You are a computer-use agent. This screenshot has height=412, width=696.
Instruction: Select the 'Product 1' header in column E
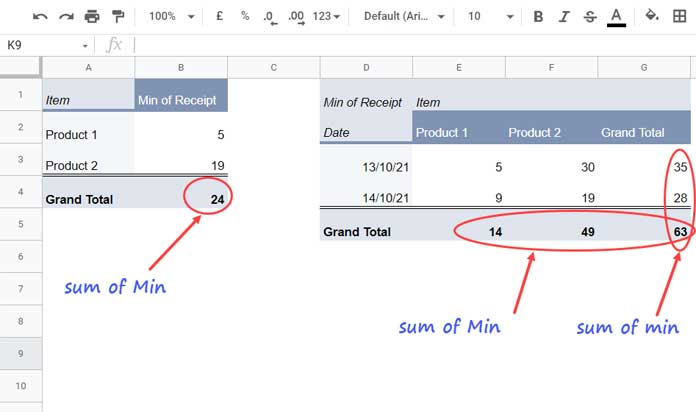459,127
